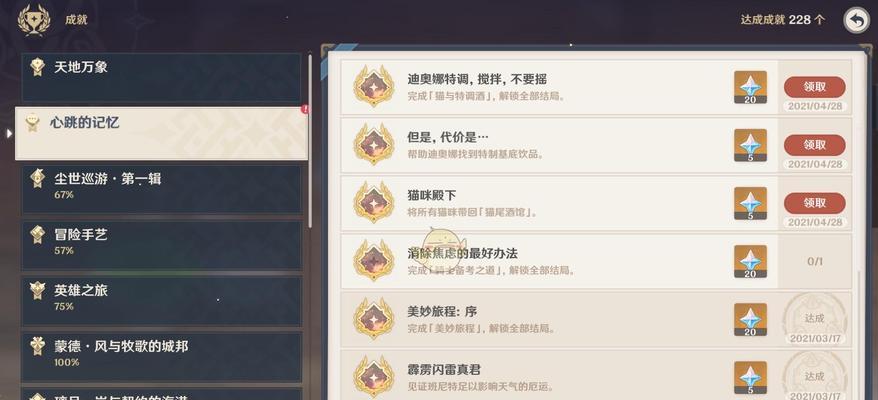Screen dimensions: 878x400
Task: Open 冒险手艺 category at 57%
Action: [161, 245]
